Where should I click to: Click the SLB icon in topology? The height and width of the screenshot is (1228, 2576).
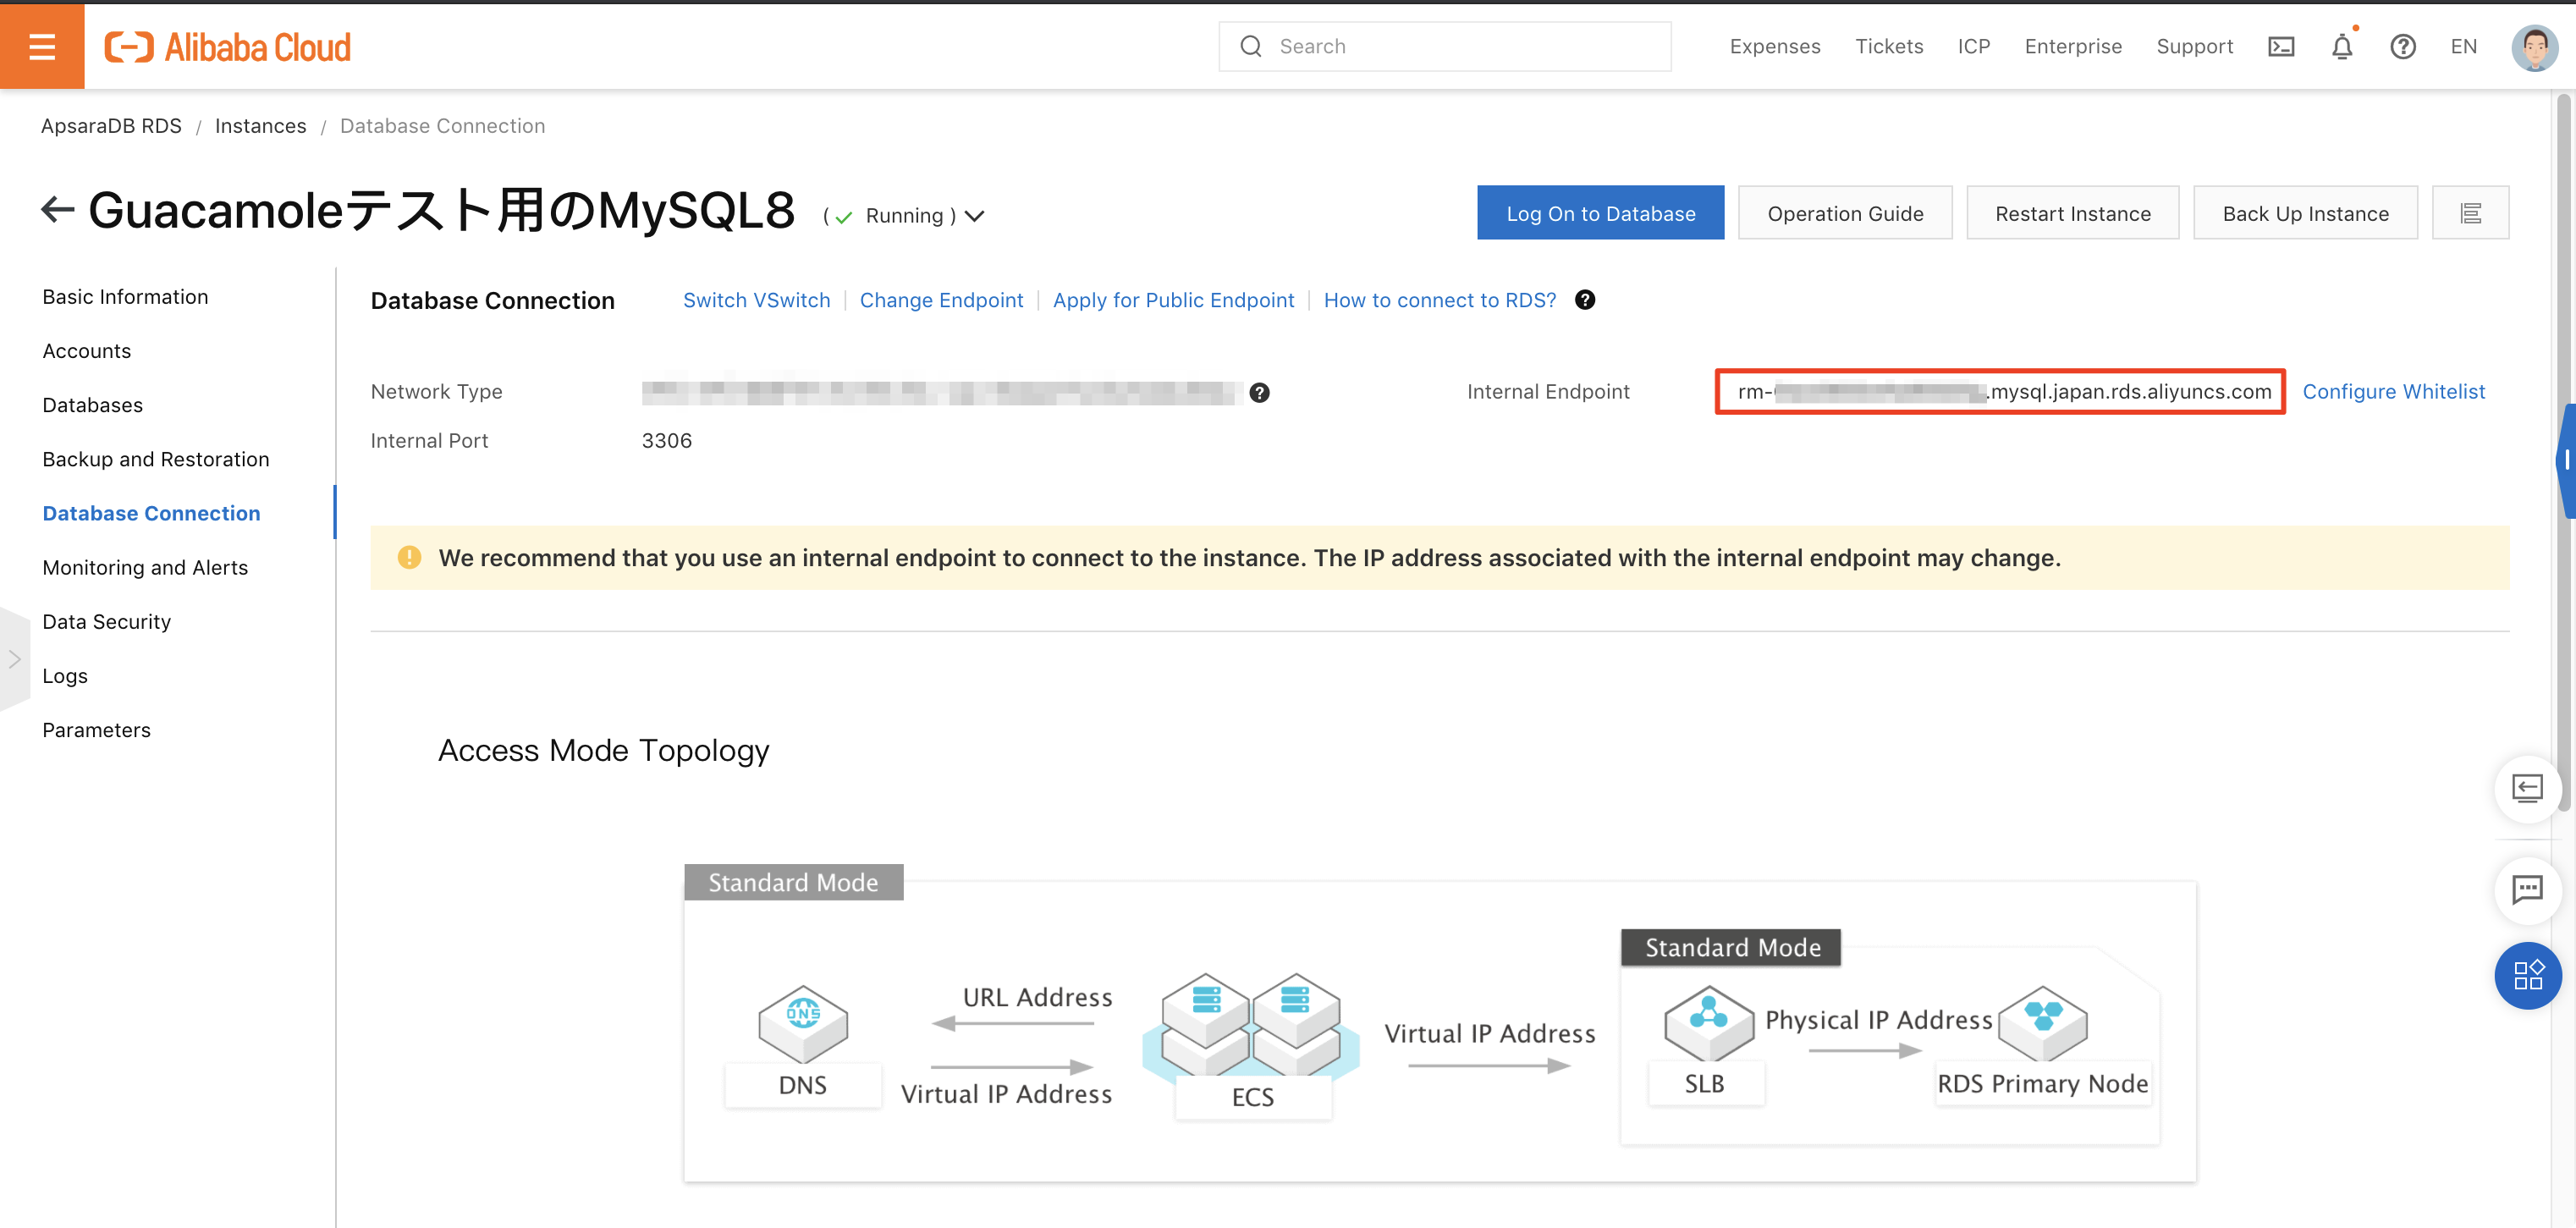coord(1708,1024)
